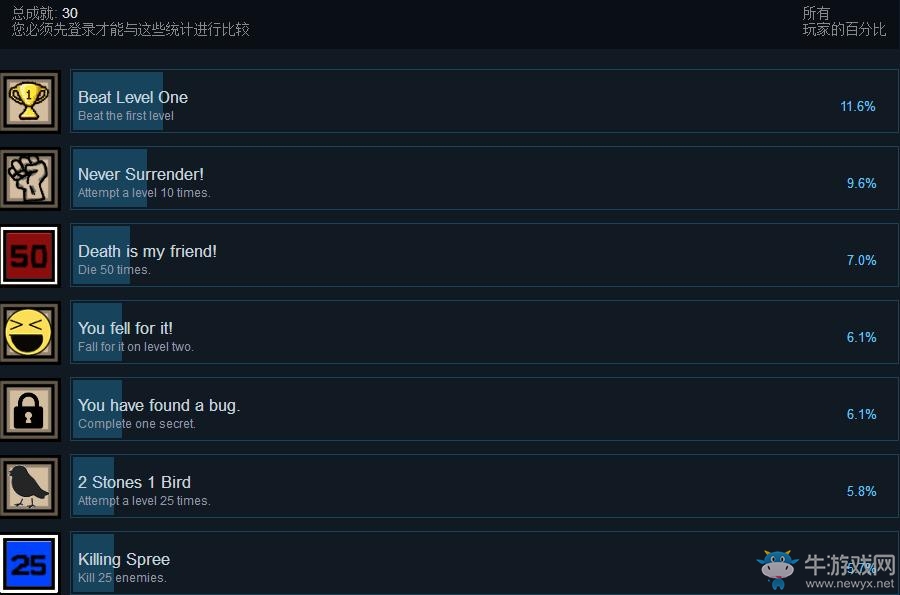Open the Beat Level One achievement title
Image resolution: width=900 pixels, height=595 pixels.
(133, 97)
